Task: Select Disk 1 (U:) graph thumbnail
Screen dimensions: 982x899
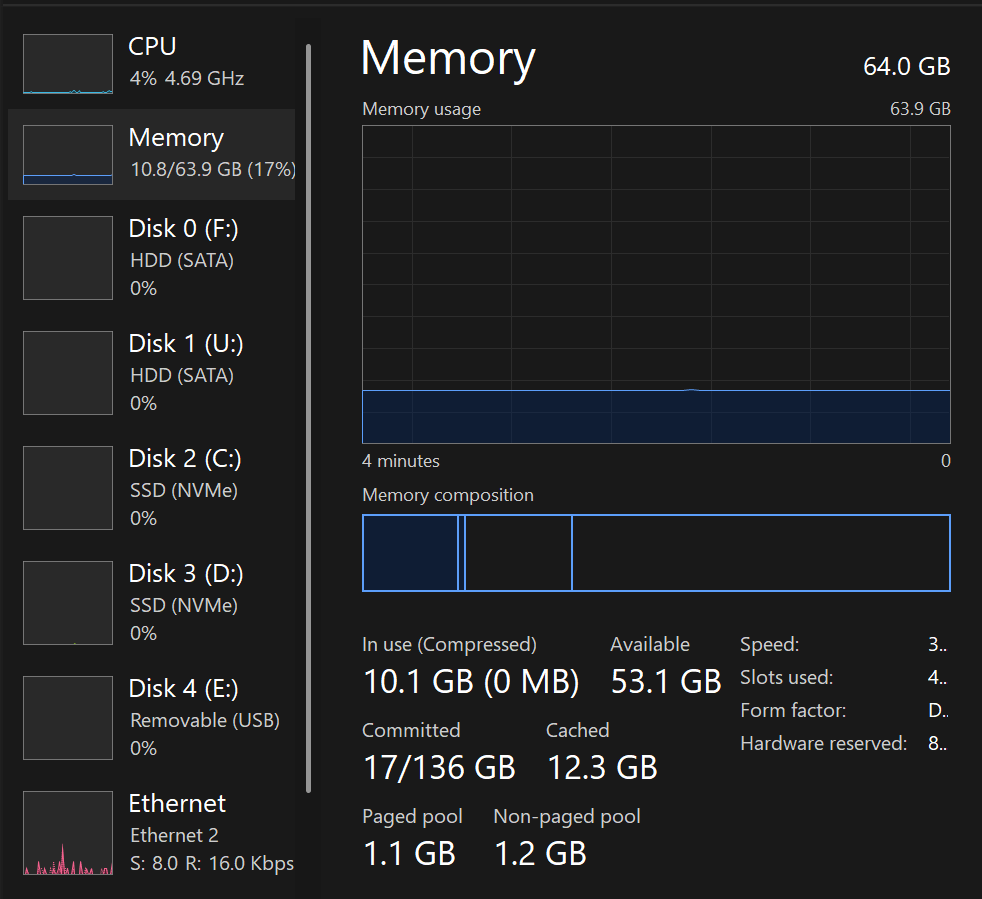Action: pos(67,373)
